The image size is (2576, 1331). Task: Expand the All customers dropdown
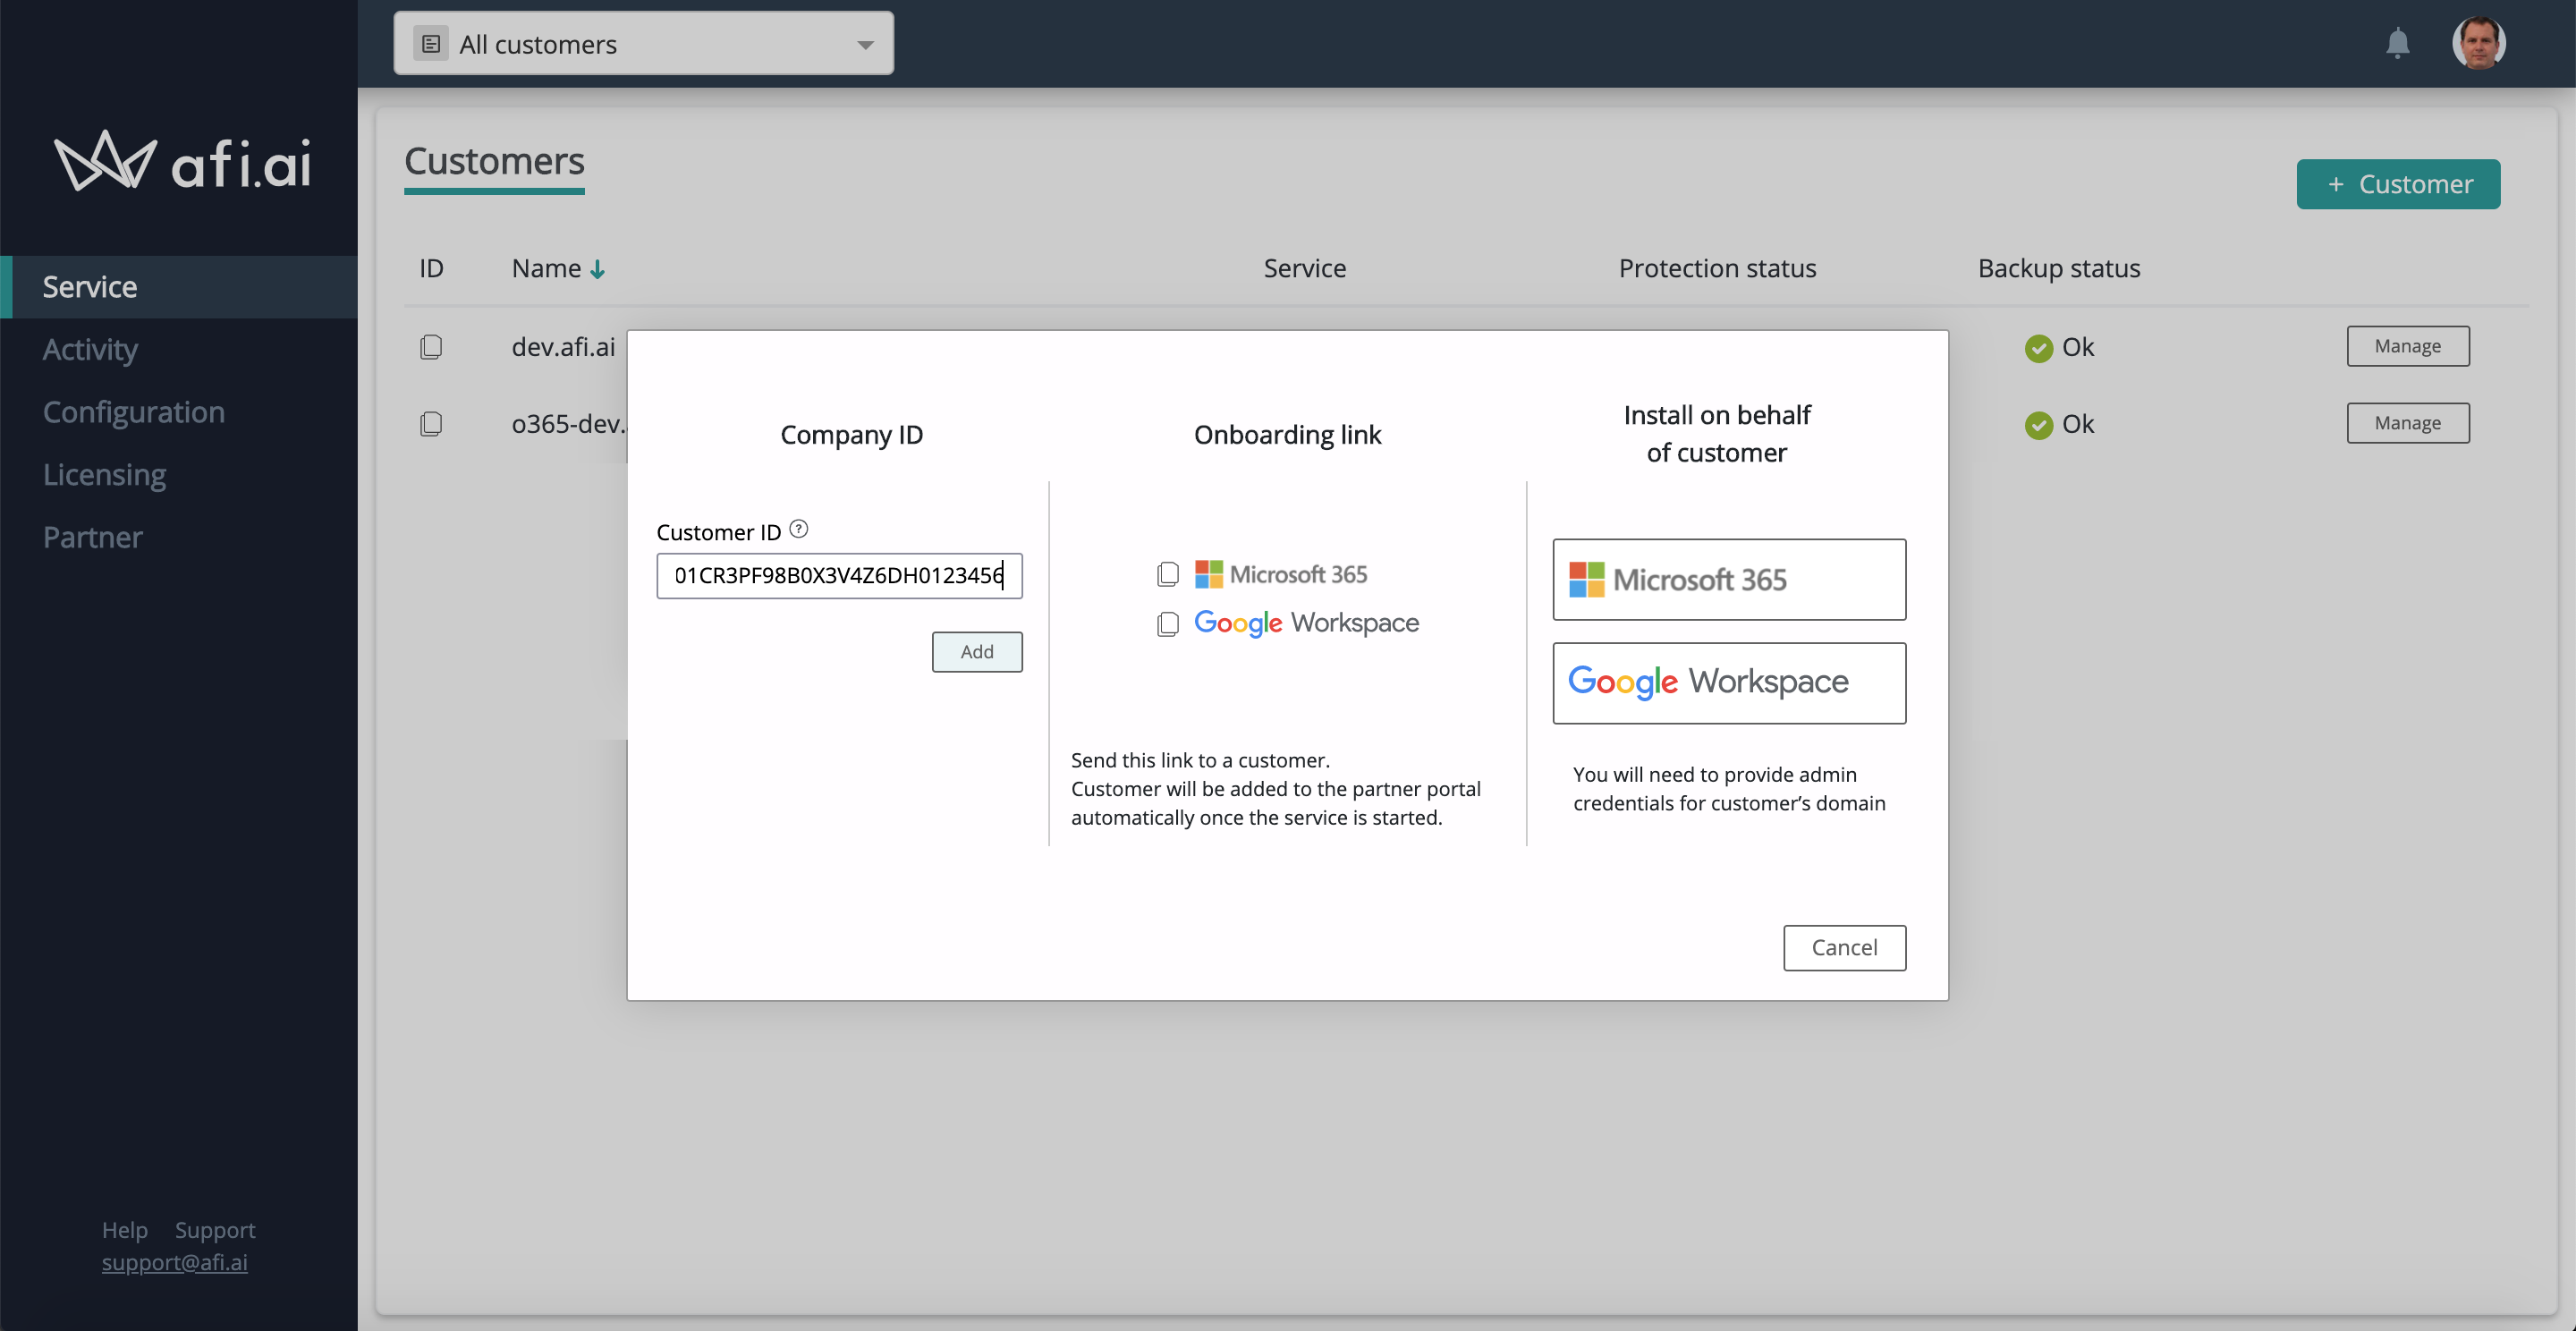click(644, 43)
